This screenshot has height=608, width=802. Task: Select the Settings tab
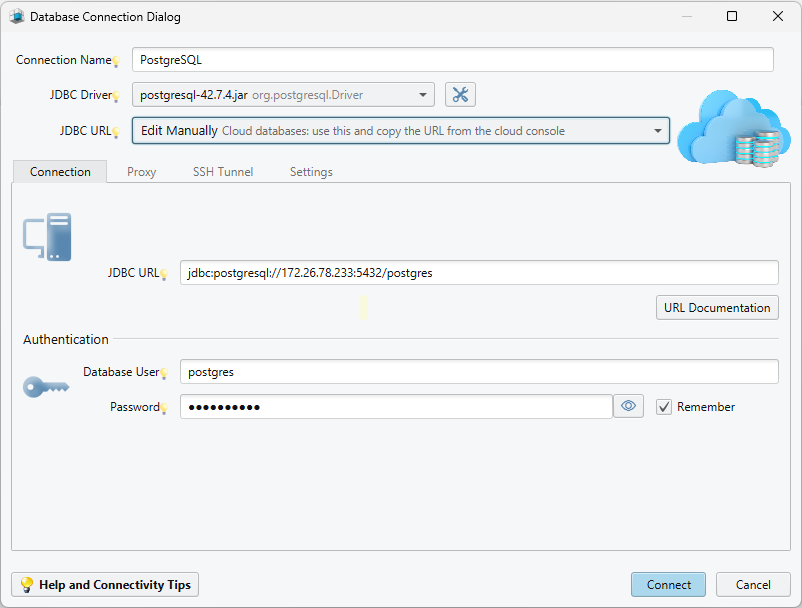coord(310,171)
